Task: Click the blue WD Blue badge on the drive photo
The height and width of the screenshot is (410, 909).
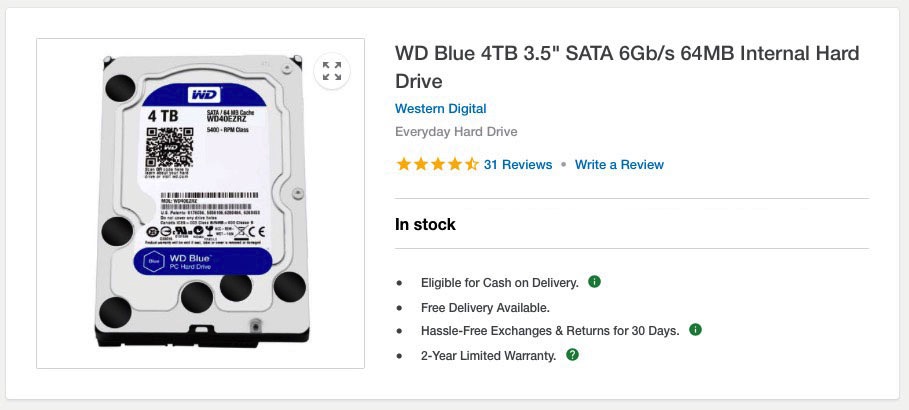Action: [x=203, y=263]
